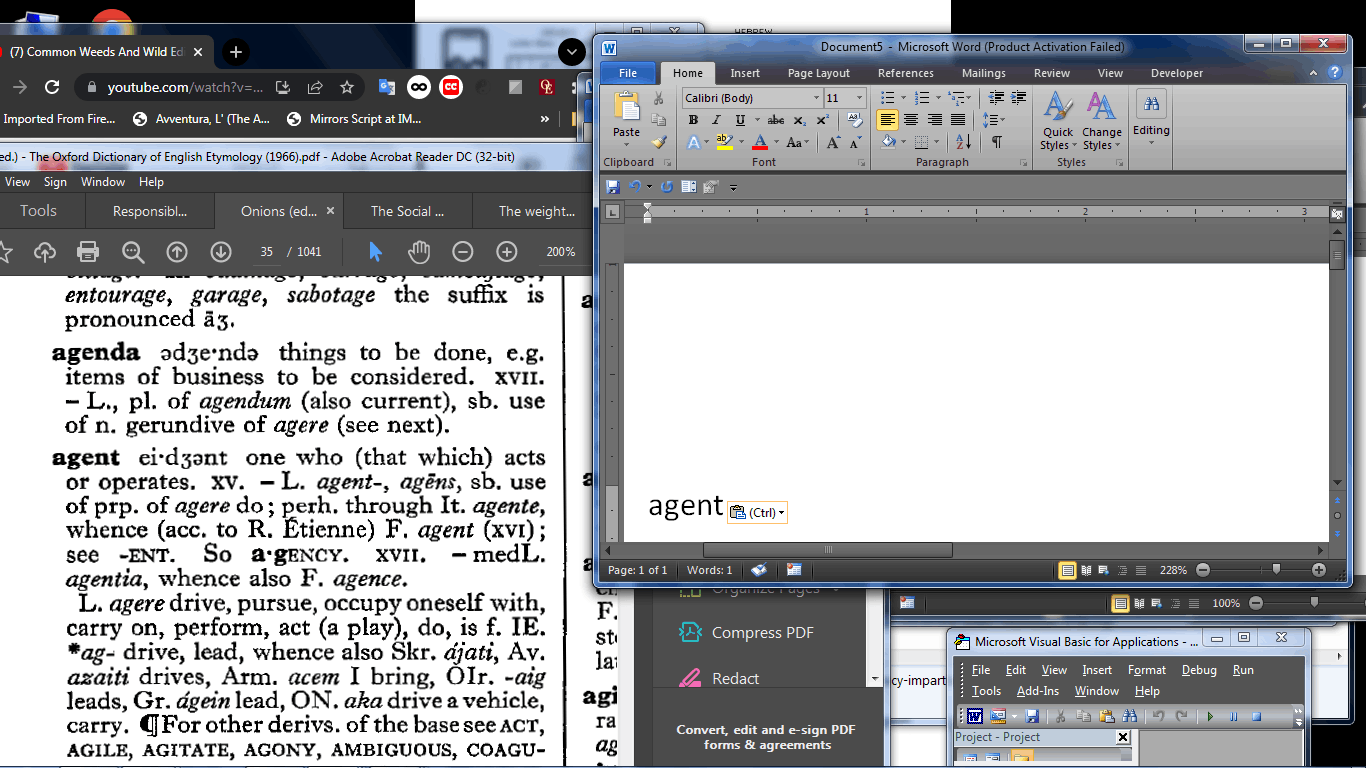Expand the Paste Options (Ctrl) dropdown

coord(757,512)
